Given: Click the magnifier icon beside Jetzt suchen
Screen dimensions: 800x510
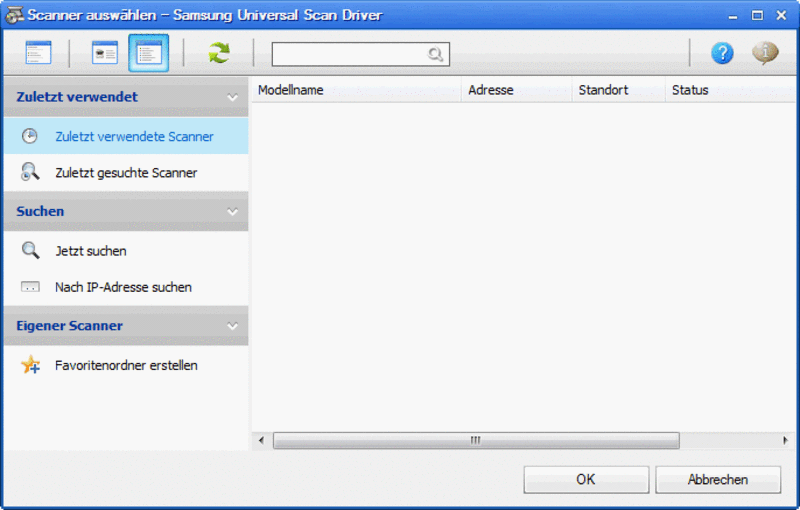Looking at the screenshot, I should [x=30, y=250].
